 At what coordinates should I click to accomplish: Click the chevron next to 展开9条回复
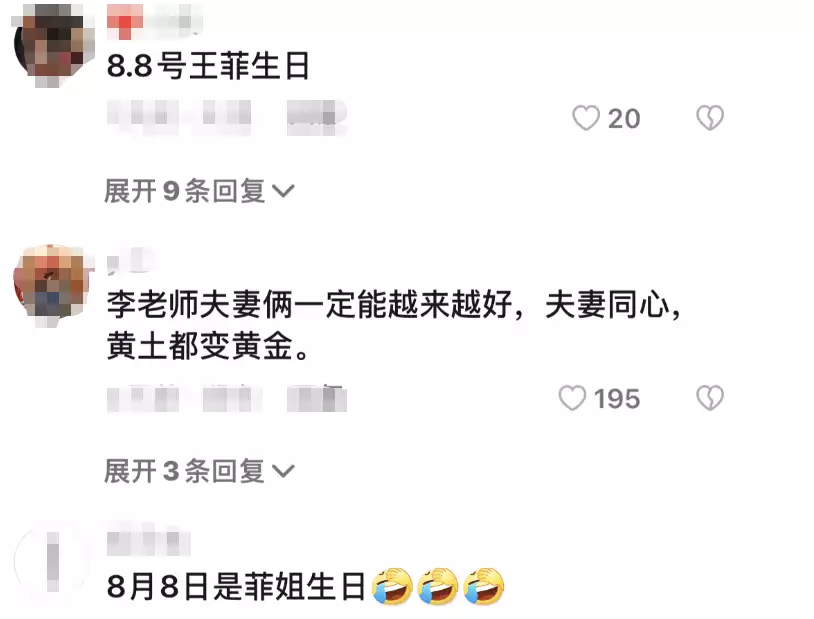coord(283,192)
